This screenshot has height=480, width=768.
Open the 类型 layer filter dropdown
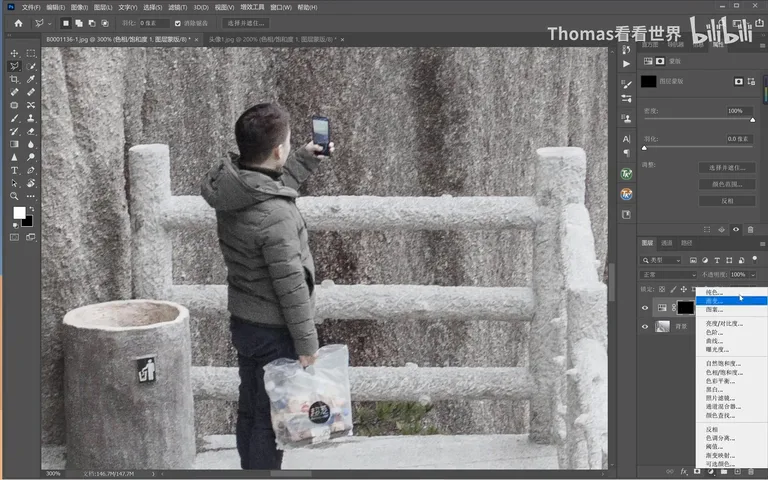point(661,260)
